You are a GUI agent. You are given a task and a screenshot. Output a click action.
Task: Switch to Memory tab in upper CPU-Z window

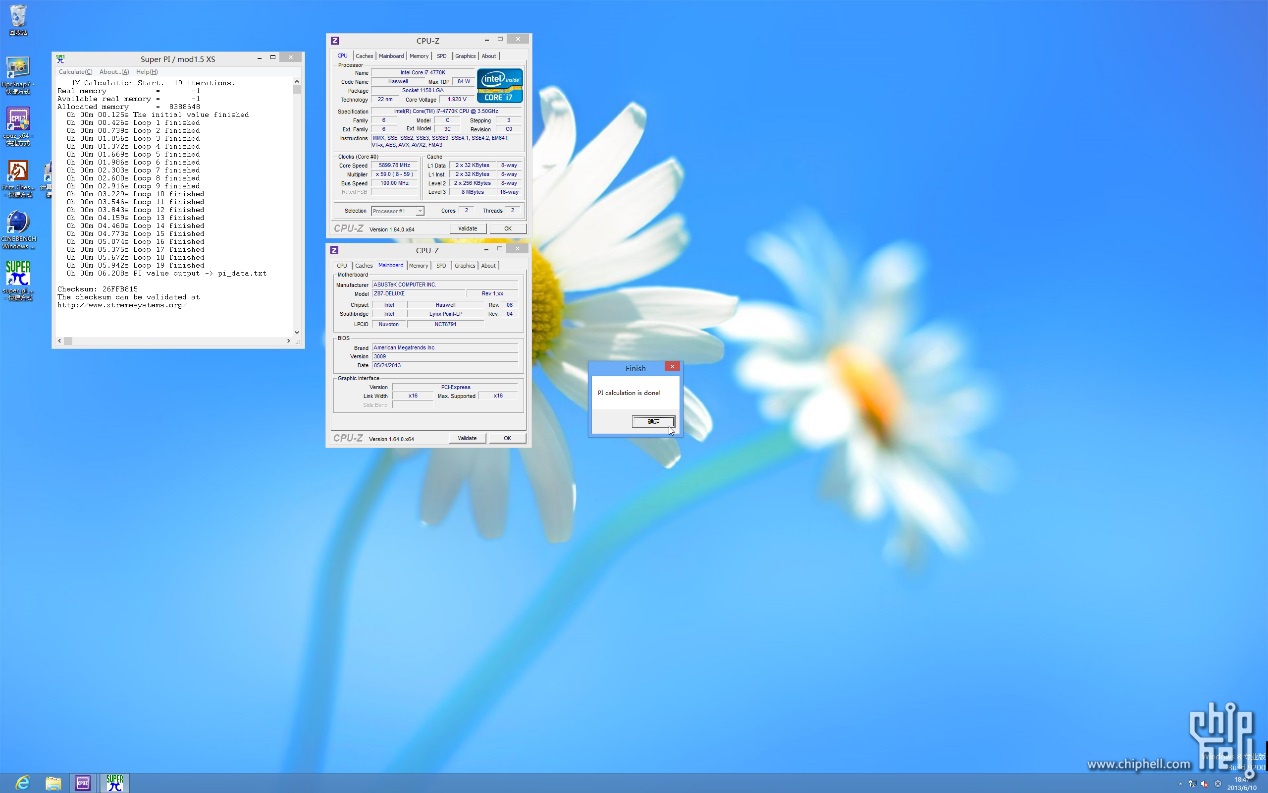[x=419, y=56]
